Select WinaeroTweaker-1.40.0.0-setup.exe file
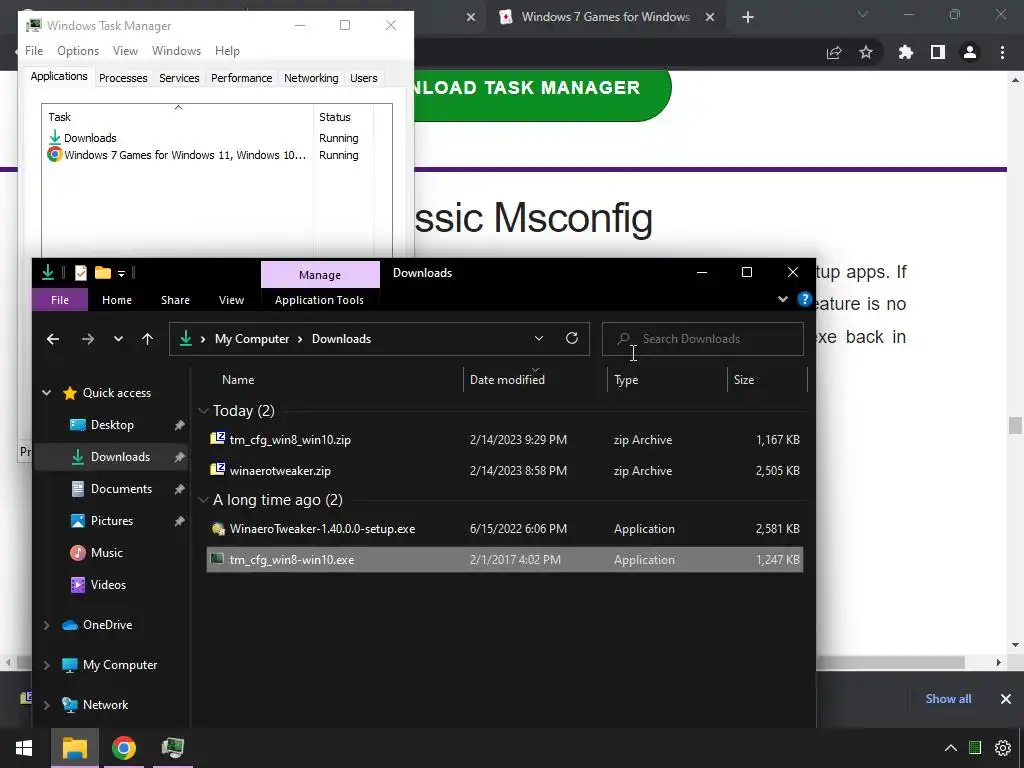1024x768 pixels. click(x=505, y=528)
